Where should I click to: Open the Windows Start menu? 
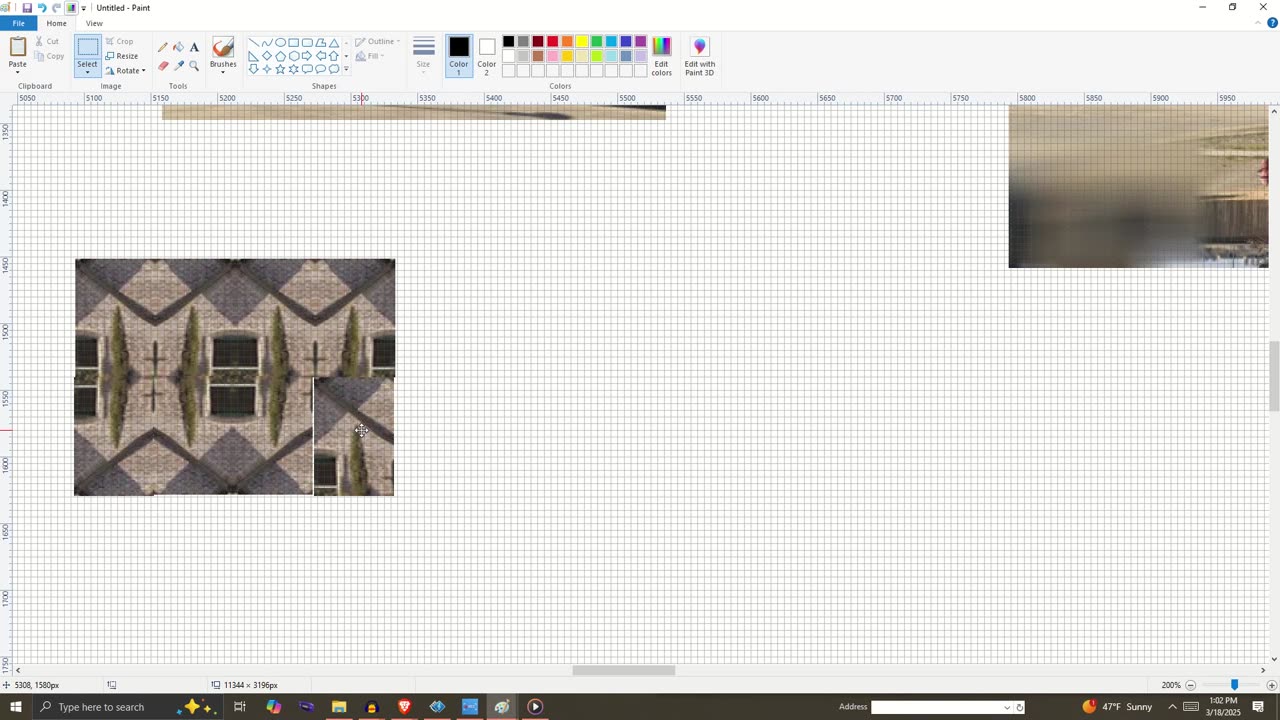point(16,707)
